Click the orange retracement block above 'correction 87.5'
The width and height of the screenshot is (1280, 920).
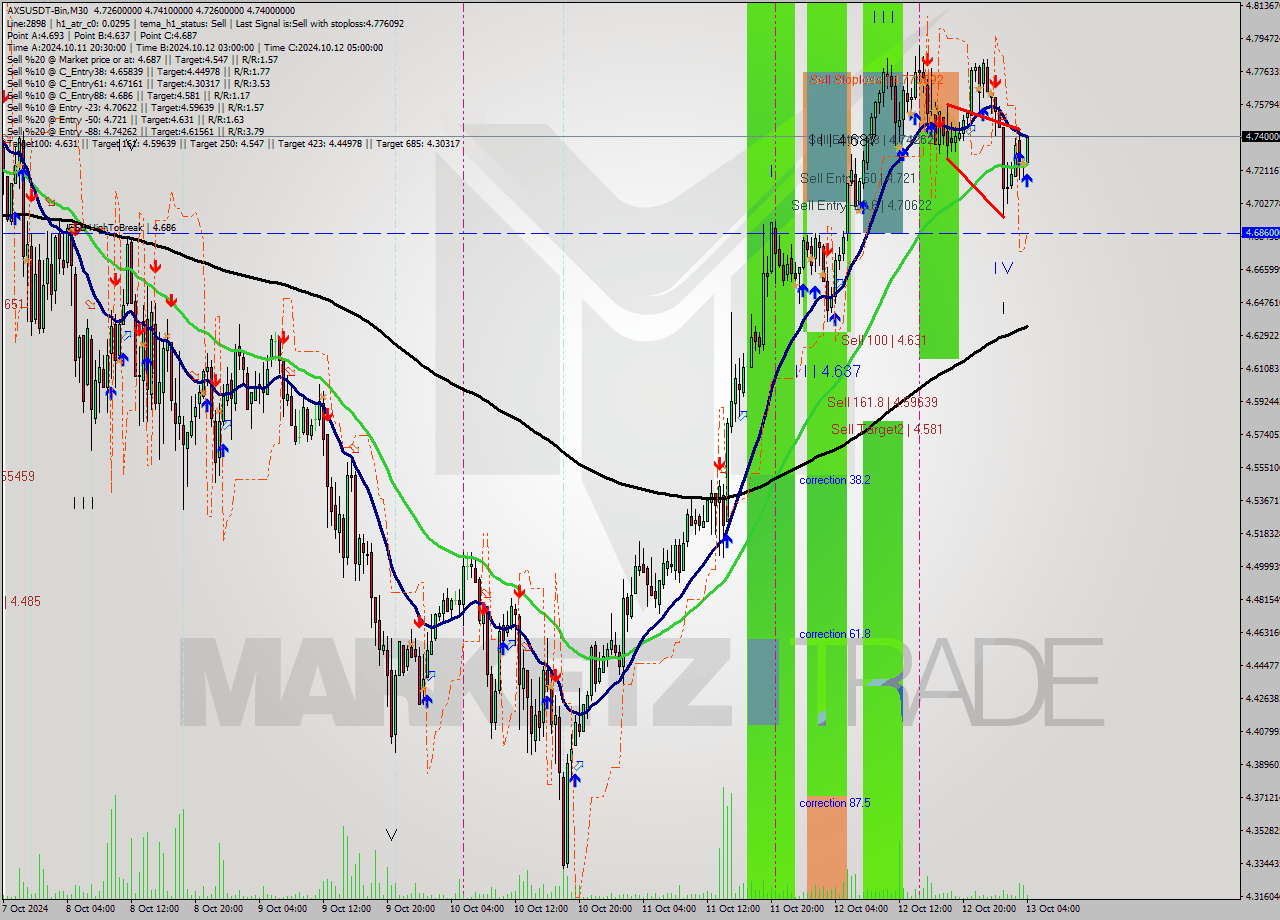pos(827,847)
